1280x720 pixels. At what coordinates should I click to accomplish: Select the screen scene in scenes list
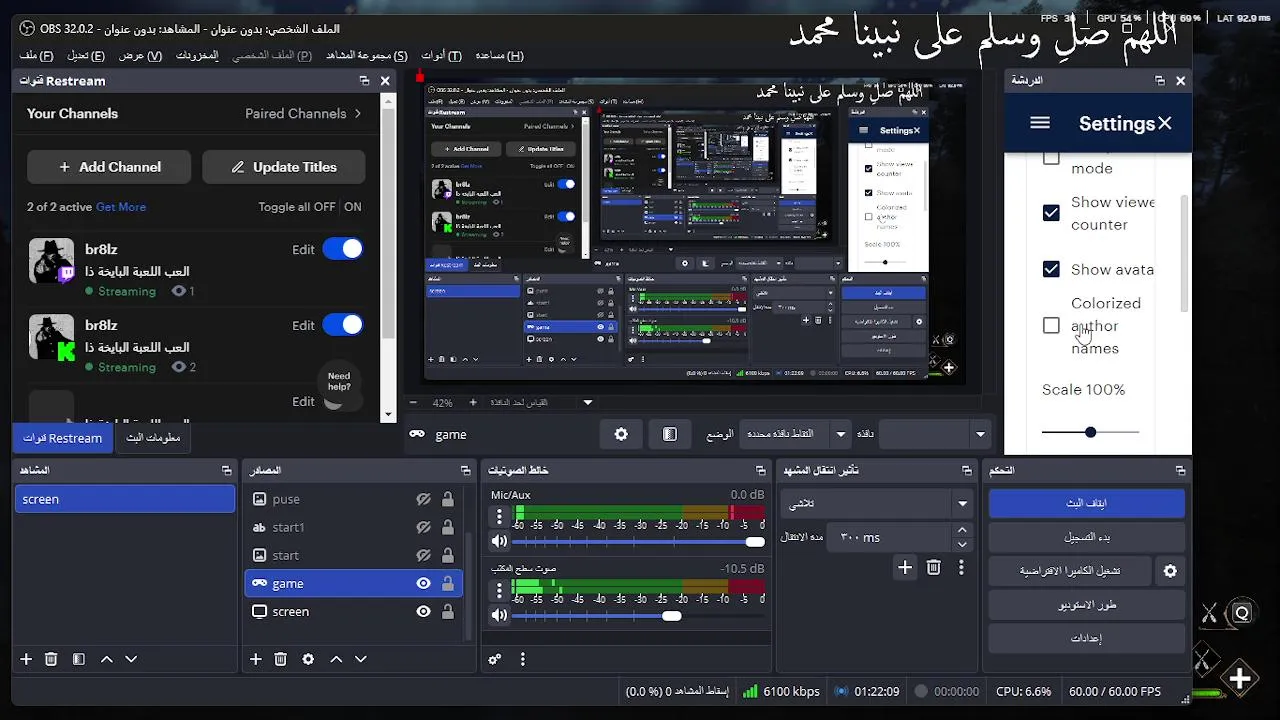(x=125, y=499)
